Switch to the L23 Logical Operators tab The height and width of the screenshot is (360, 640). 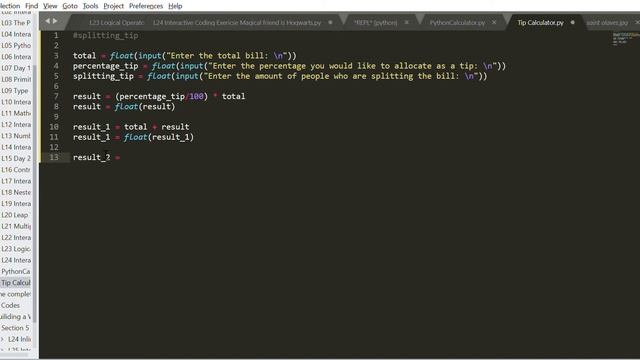(116, 22)
